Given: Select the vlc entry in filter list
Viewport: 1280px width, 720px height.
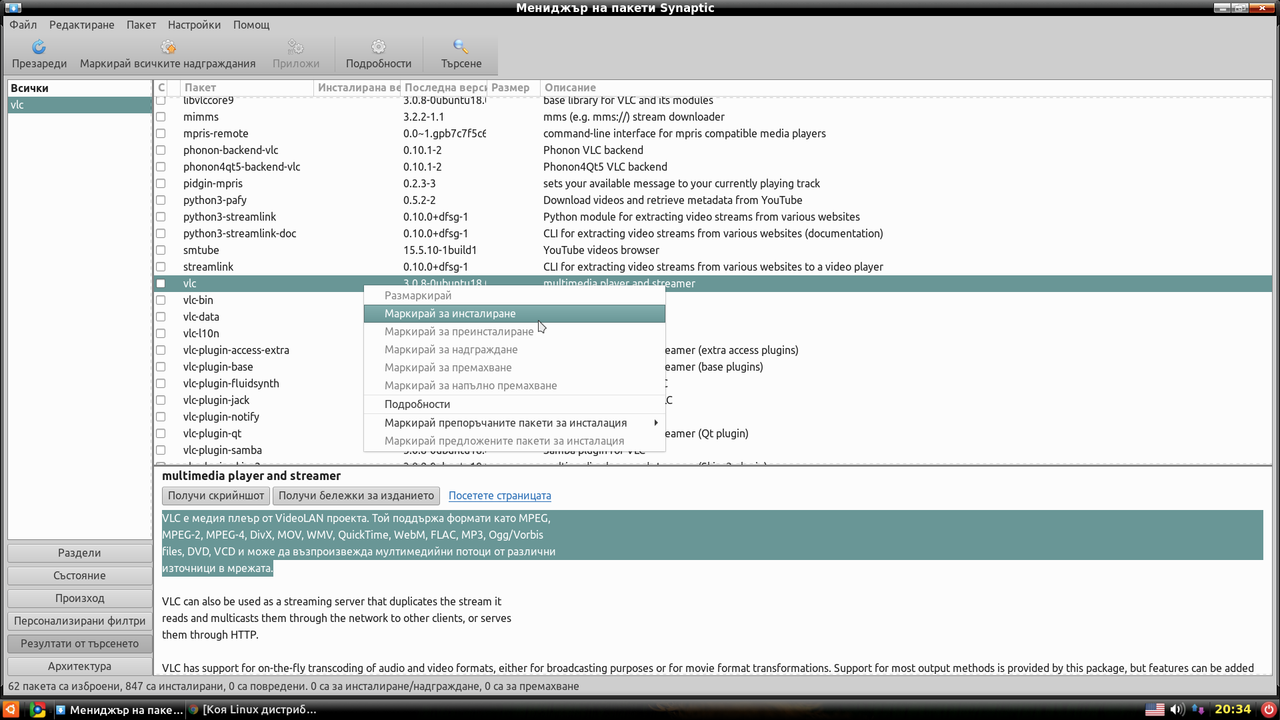Looking at the screenshot, I should coord(79,105).
